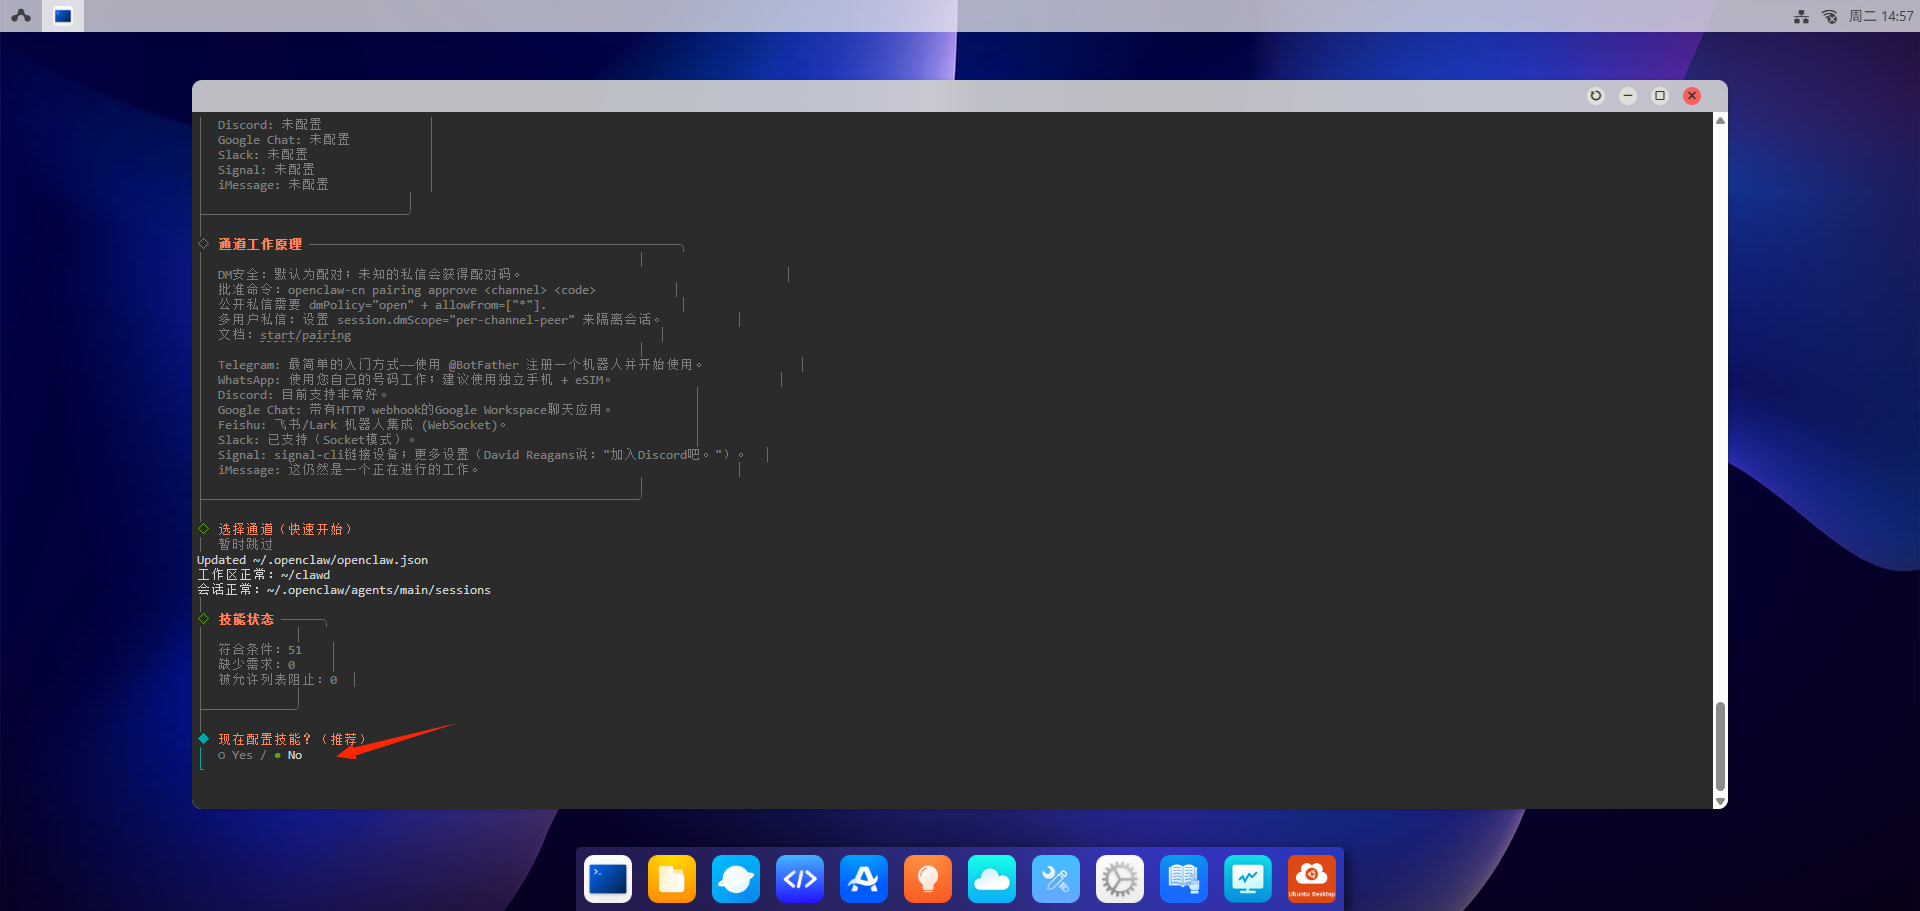Open the planet browser icon in dock
This screenshot has height=911, width=1920.
pyautogui.click(x=736, y=879)
